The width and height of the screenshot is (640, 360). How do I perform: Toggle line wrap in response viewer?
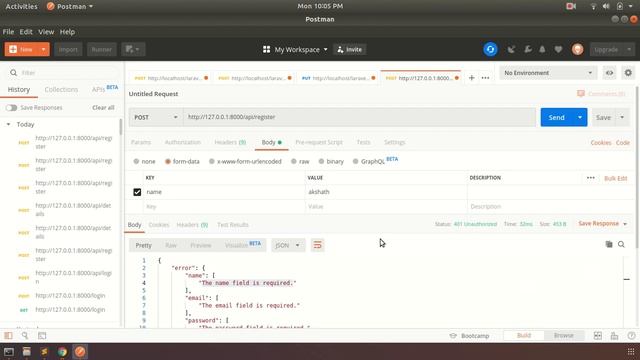pyautogui.click(x=317, y=245)
